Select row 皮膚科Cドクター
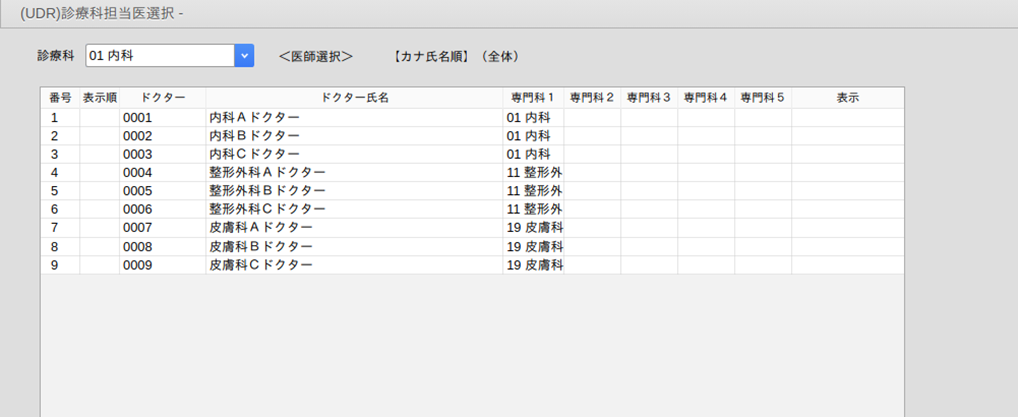Viewport: 1018px width, 417px height. pos(473,265)
